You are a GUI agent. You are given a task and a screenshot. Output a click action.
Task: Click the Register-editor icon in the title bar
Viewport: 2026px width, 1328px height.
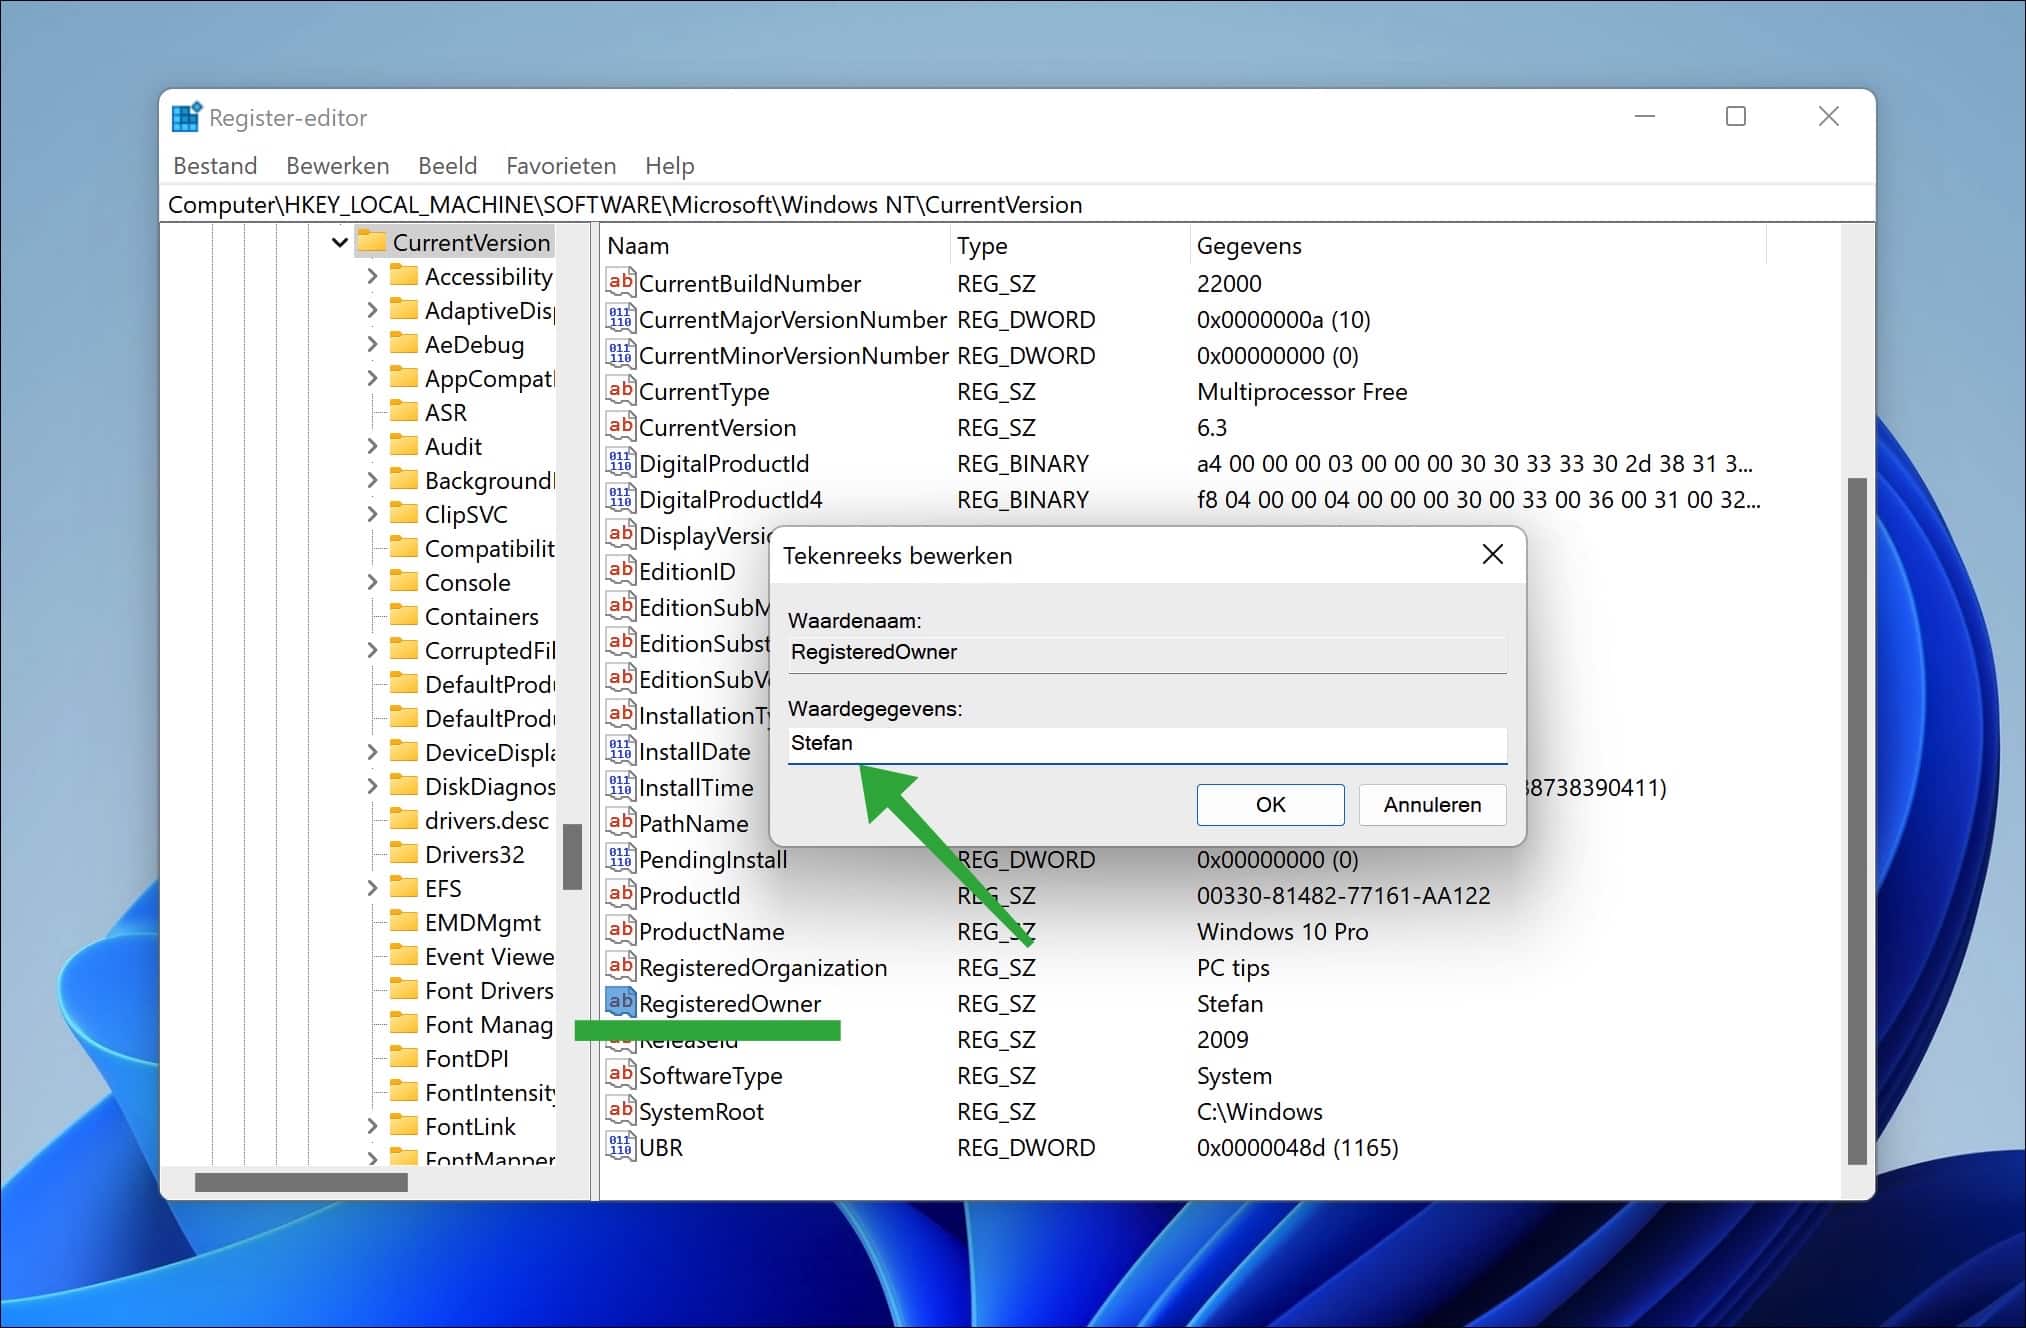(x=186, y=116)
